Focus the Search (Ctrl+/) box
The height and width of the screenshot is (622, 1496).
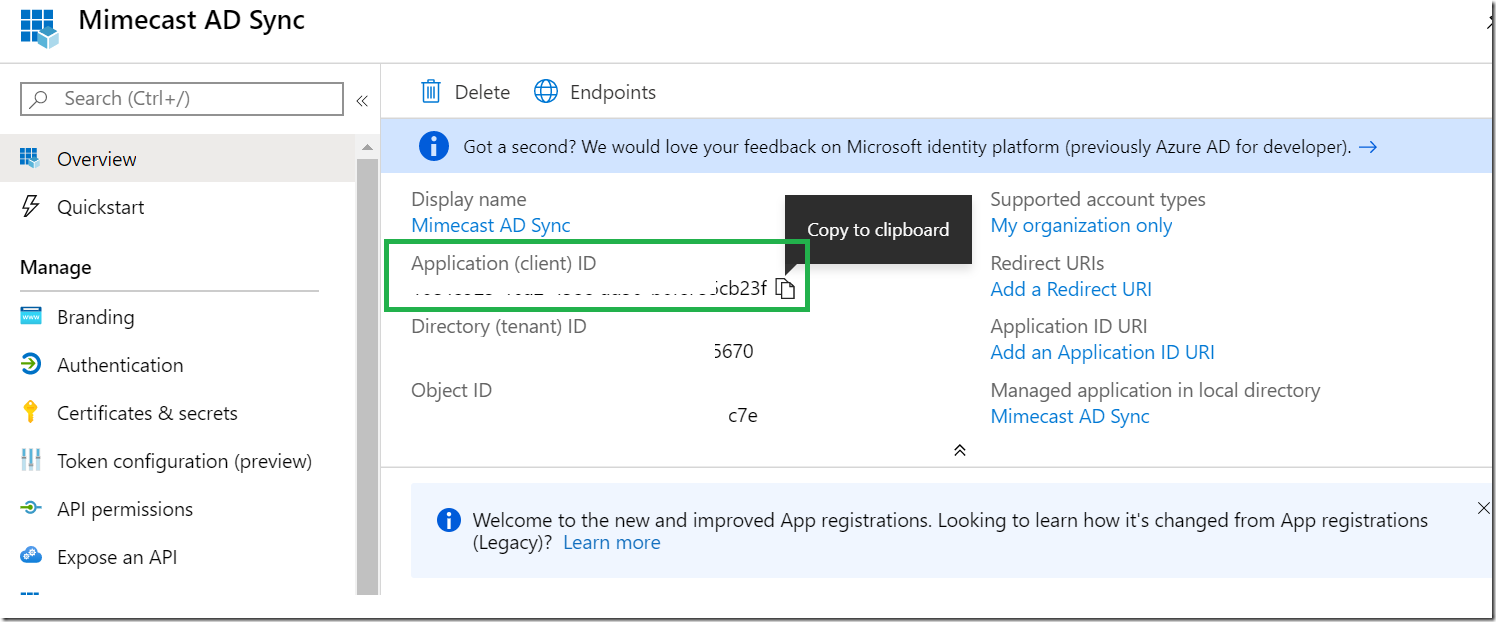(x=182, y=99)
